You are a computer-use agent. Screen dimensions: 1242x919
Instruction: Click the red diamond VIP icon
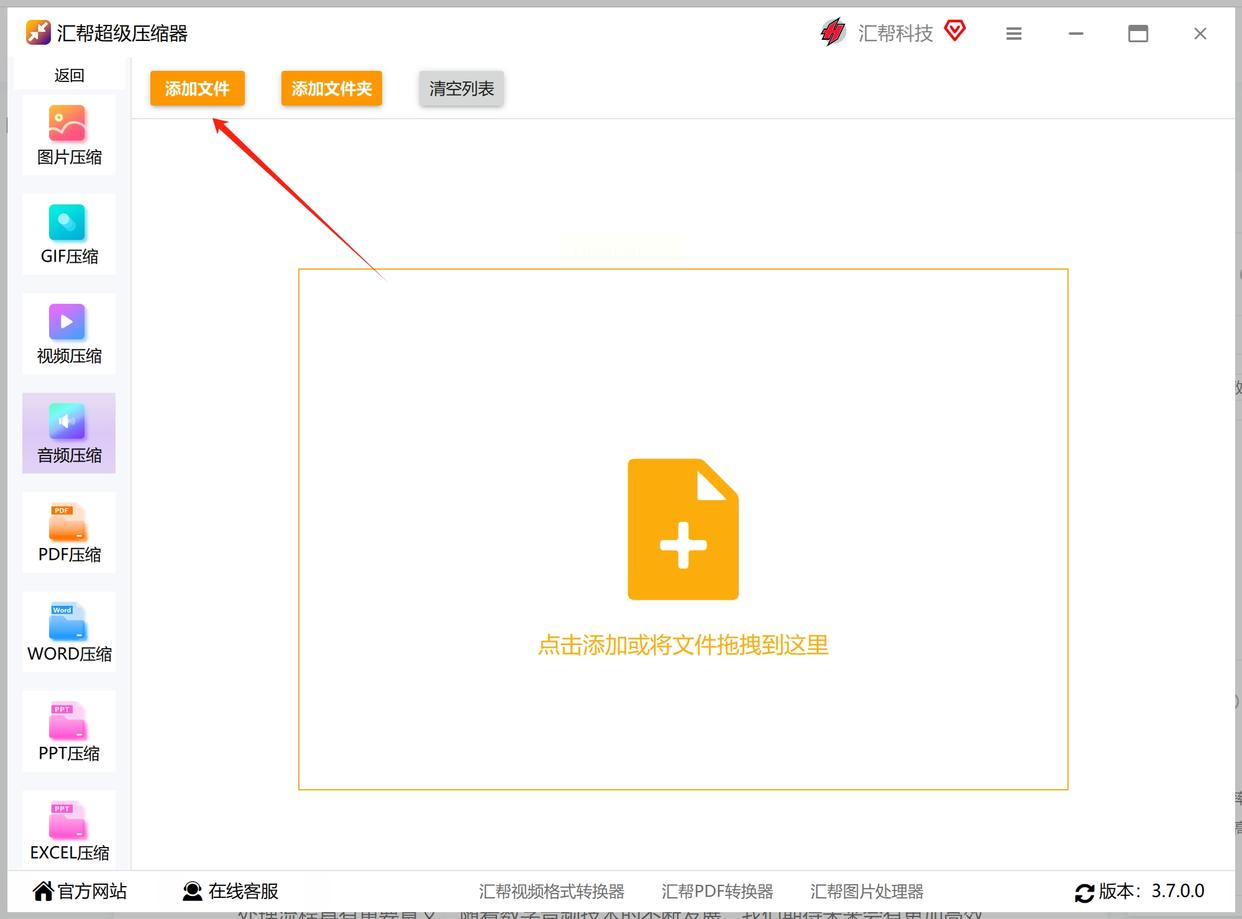(955, 31)
